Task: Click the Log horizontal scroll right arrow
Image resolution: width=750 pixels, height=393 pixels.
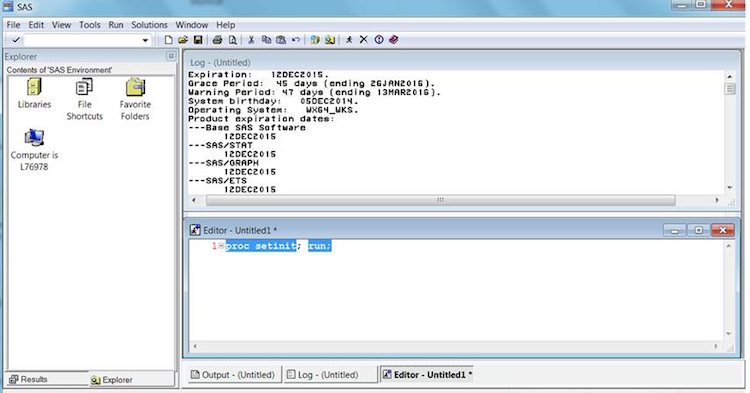Action: coord(717,200)
